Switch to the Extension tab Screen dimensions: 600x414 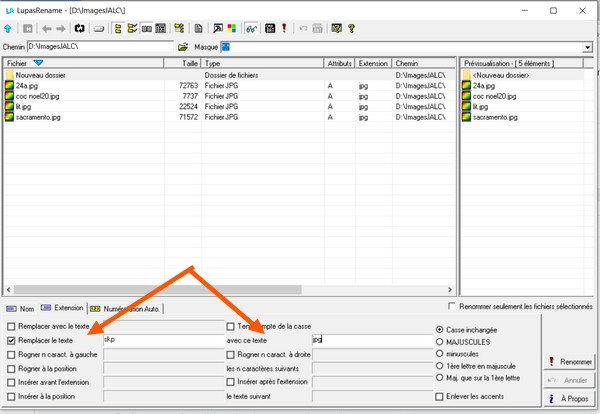pos(62,308)
